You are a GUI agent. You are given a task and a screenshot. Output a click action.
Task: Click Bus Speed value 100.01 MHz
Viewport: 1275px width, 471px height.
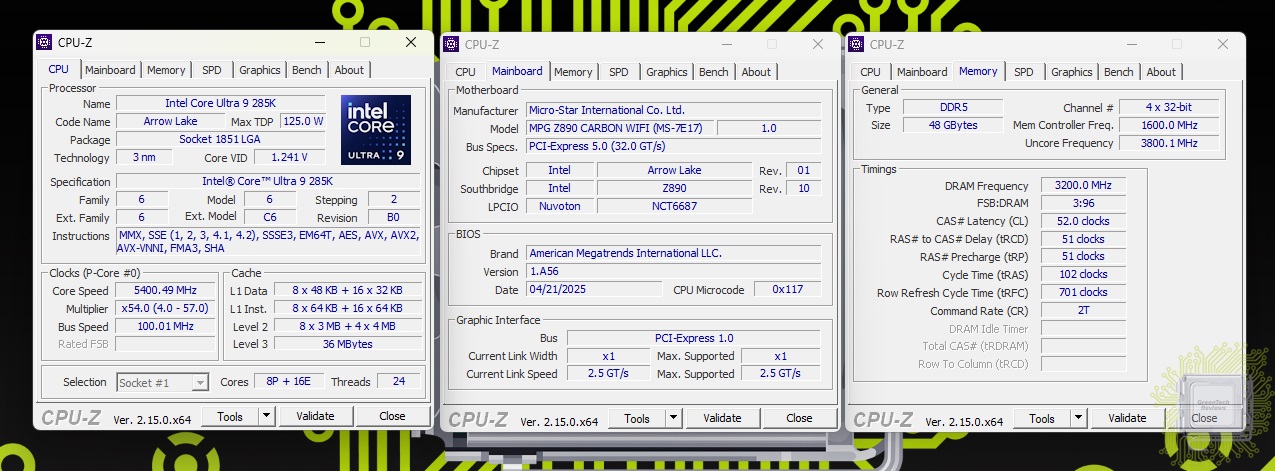pyautogui.click(x=166, y=326)
